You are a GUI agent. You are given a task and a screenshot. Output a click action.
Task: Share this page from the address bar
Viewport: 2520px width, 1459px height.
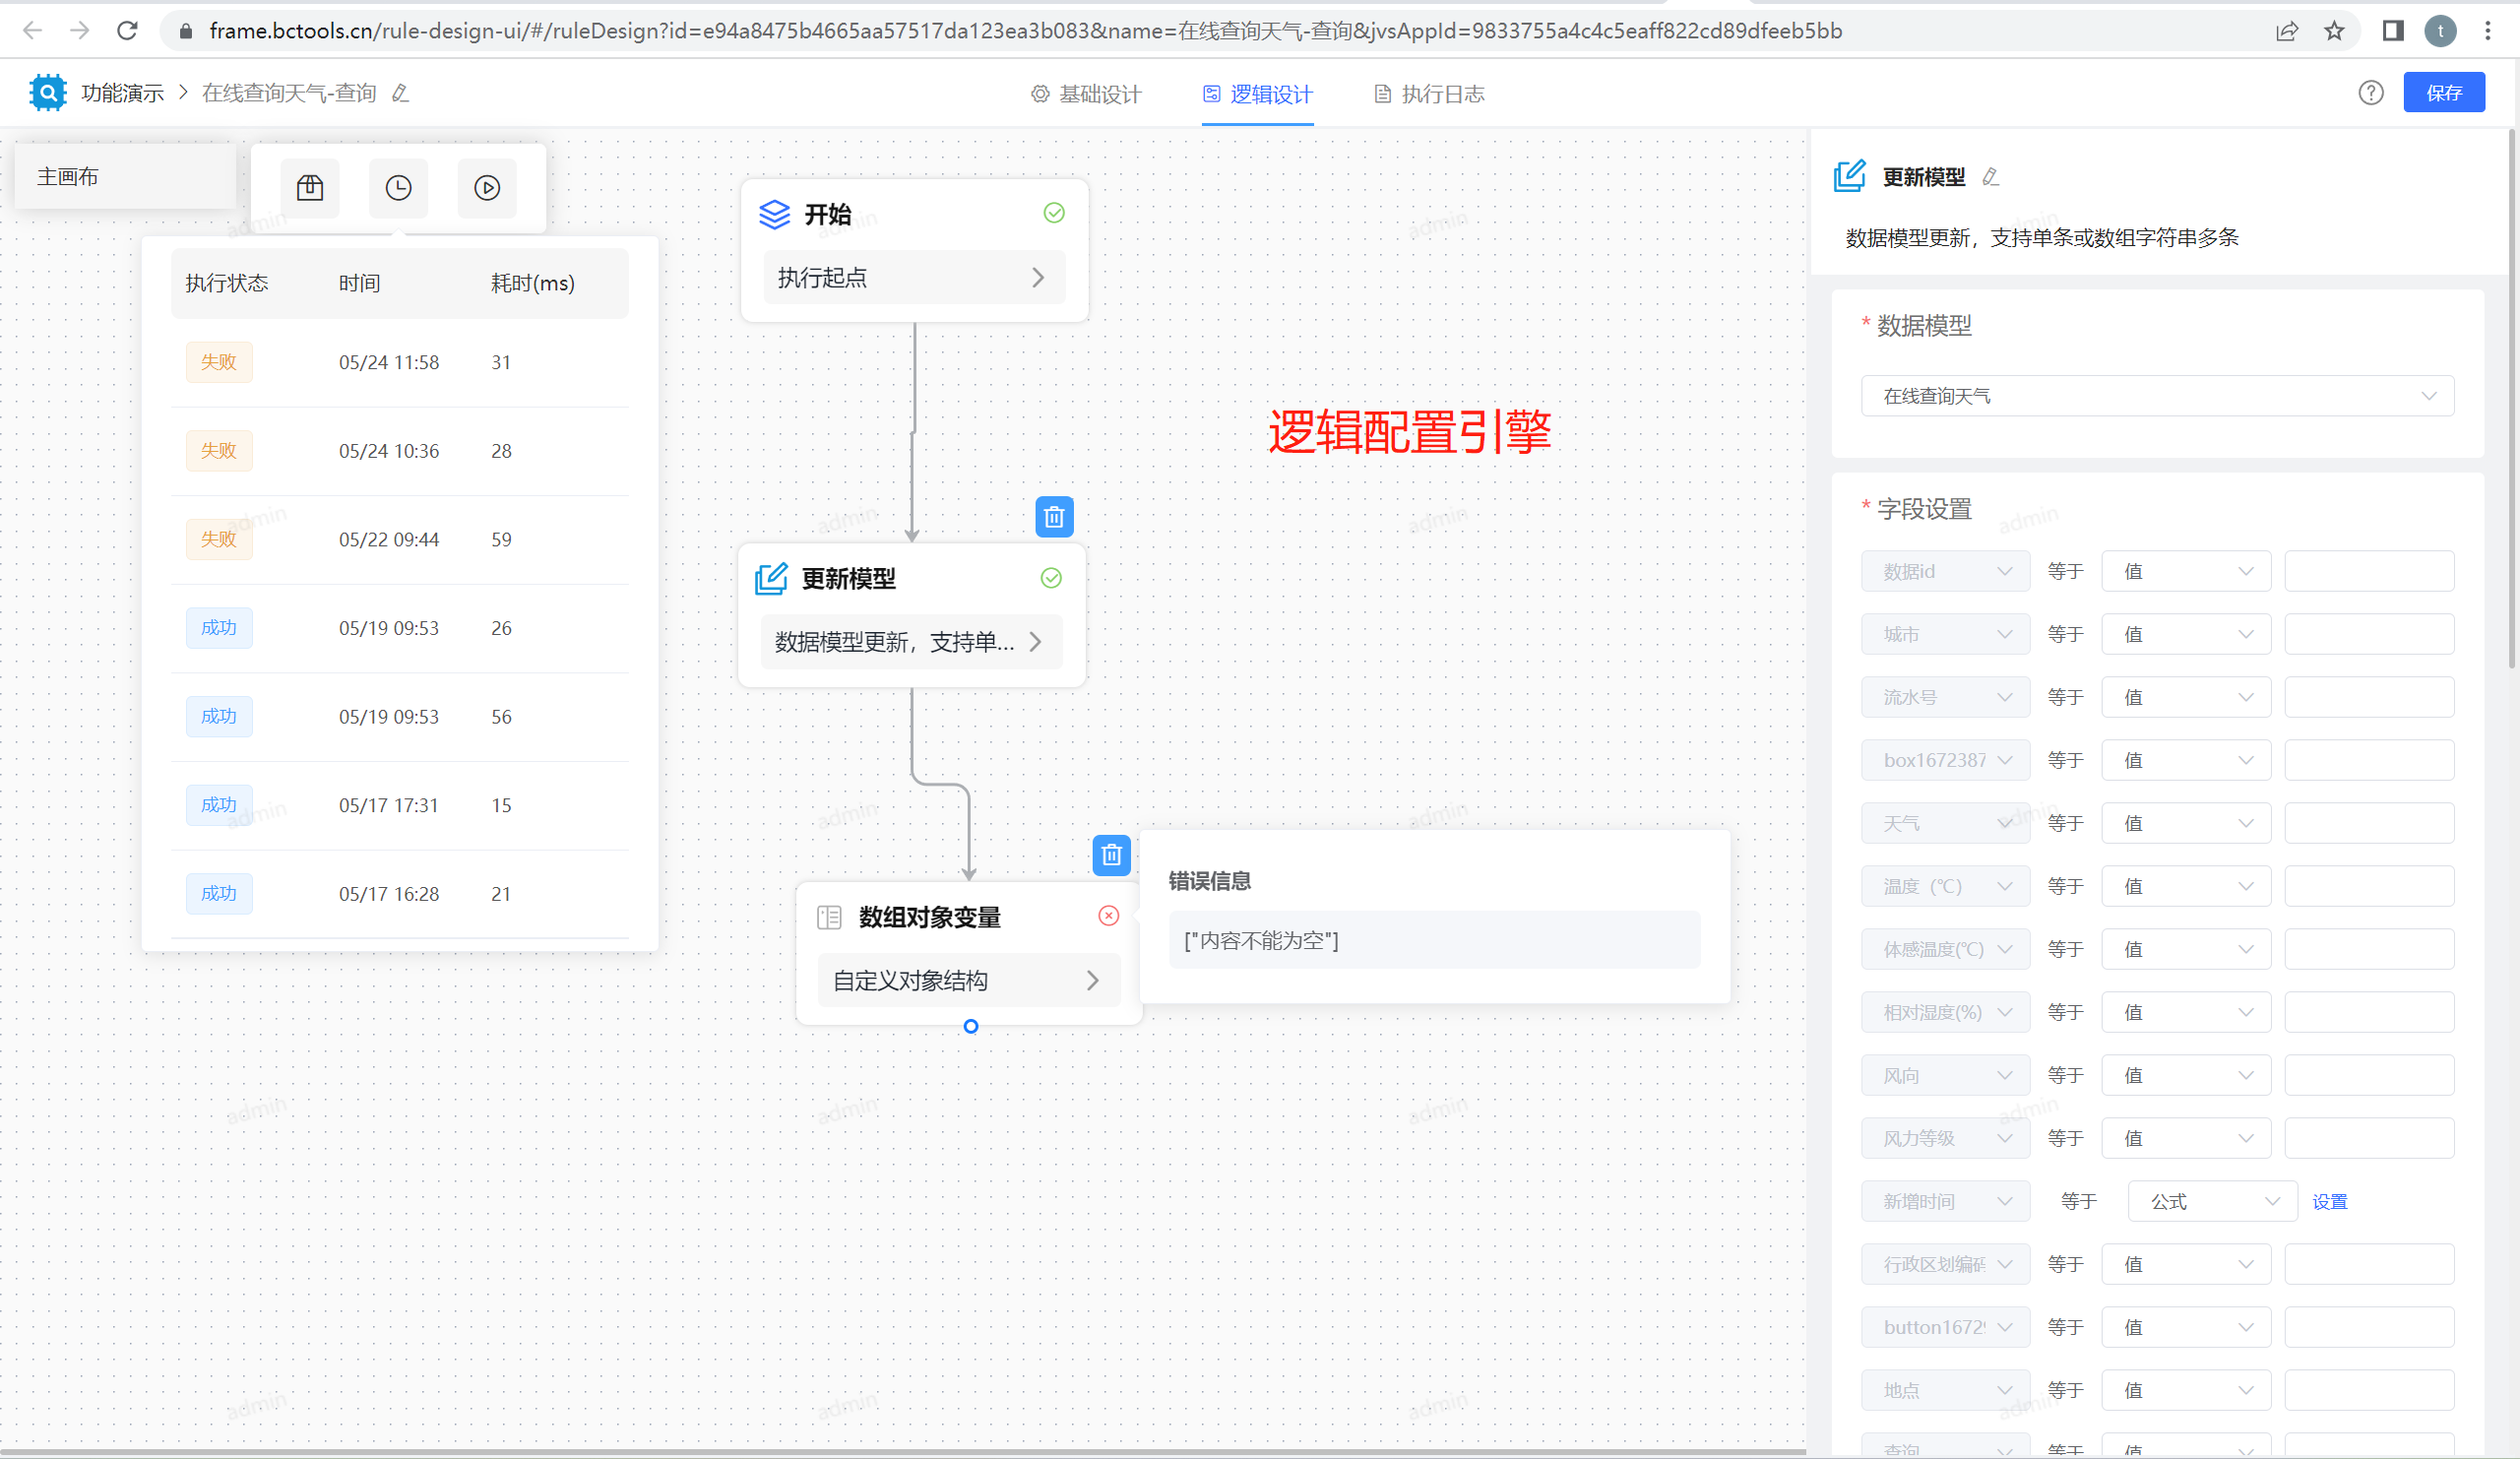pyautogui.click(x=2287, y=30)
